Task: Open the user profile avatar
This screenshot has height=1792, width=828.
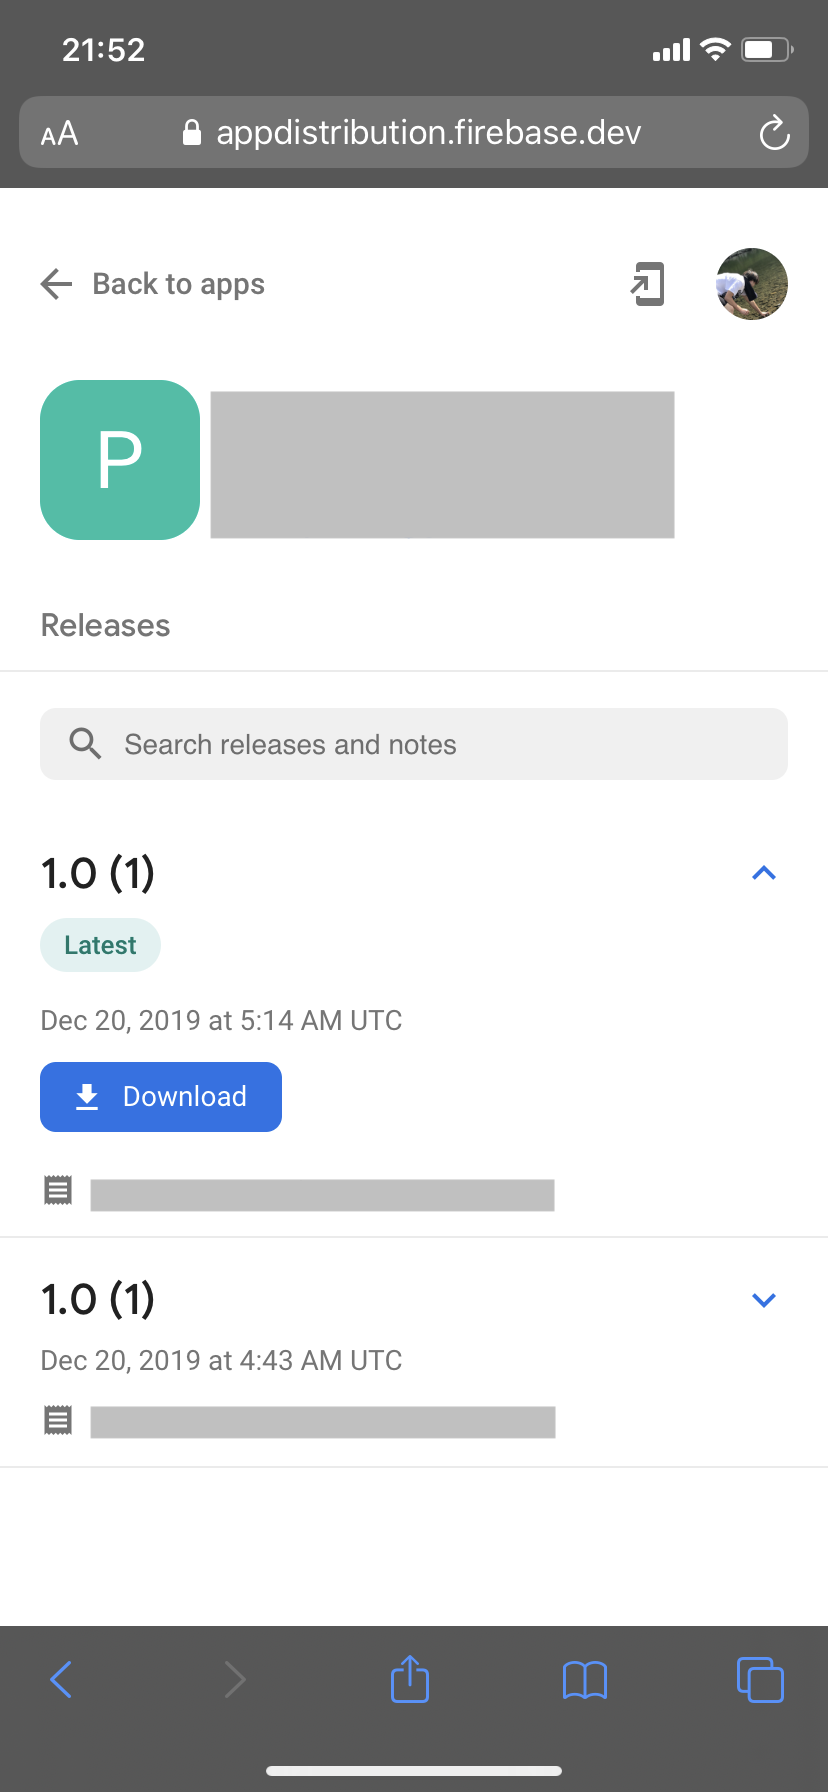Action: point(752,284)
